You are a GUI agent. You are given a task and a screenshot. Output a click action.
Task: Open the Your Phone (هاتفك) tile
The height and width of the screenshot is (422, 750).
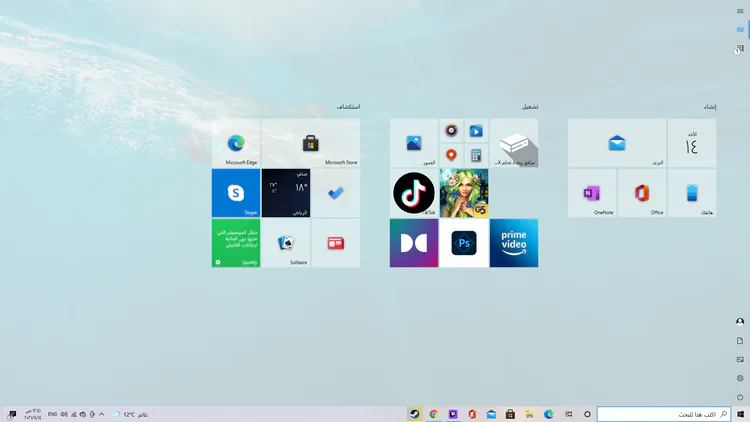[692, 193]
